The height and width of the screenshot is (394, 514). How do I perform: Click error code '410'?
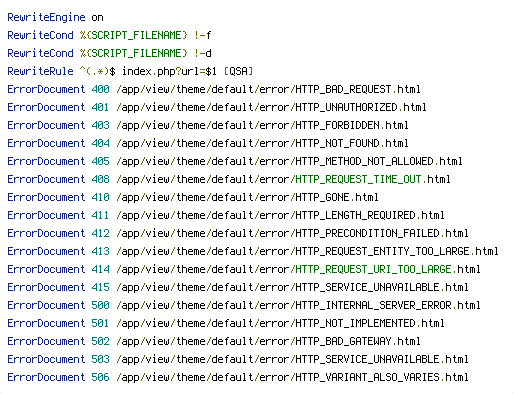[x=100, y=197]
